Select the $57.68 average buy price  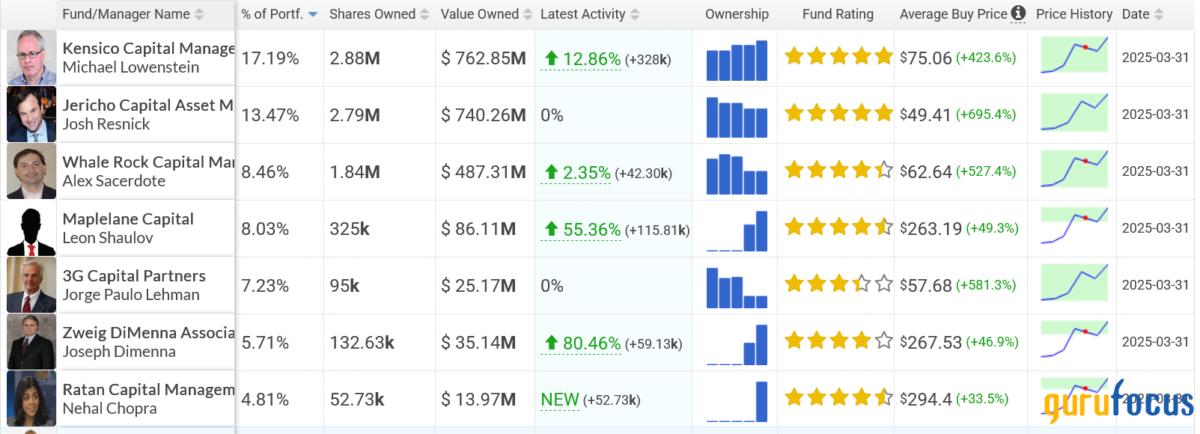point(925,286)
